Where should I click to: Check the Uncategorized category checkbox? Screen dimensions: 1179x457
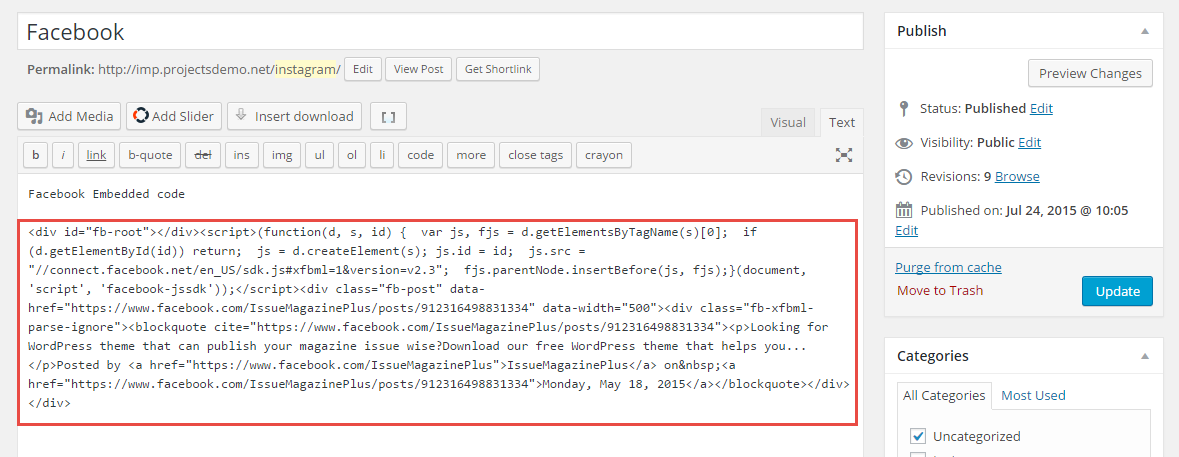pyautogui.click(x=918, y=436)
